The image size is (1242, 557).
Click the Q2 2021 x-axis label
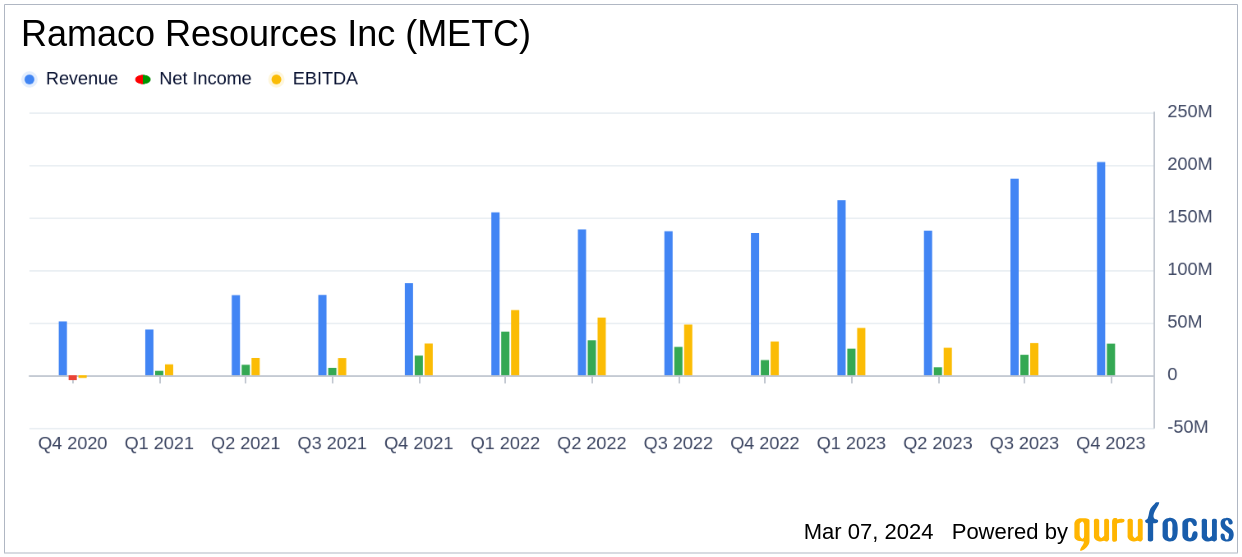pyautogui.click(x=246, y=444)
